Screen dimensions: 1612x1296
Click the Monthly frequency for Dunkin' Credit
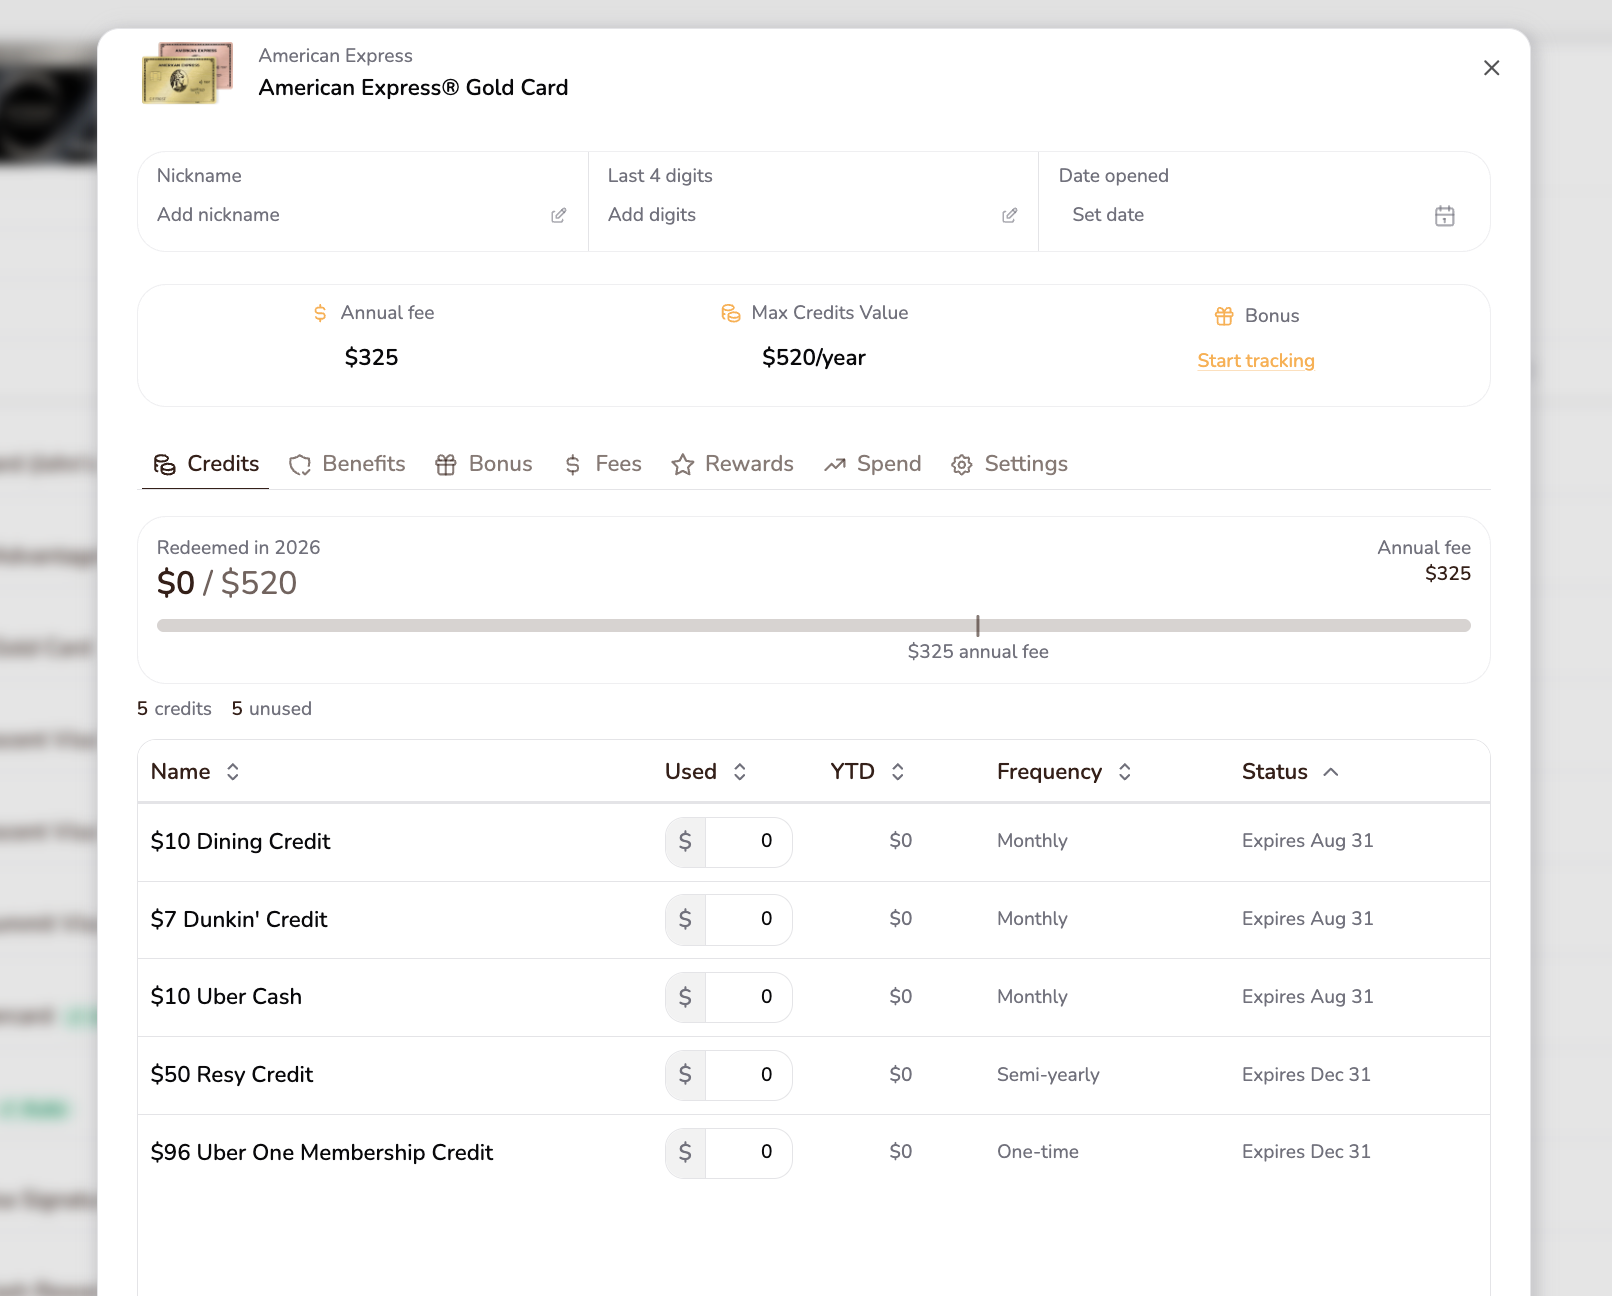coord(1032,919)
